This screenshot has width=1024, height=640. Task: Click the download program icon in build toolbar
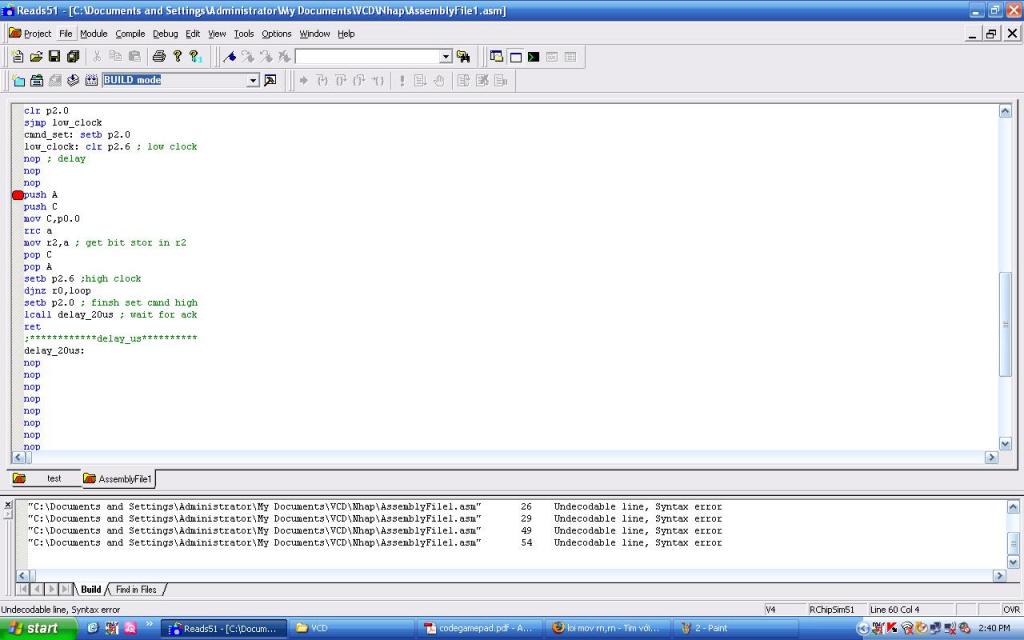coord(73,80)
